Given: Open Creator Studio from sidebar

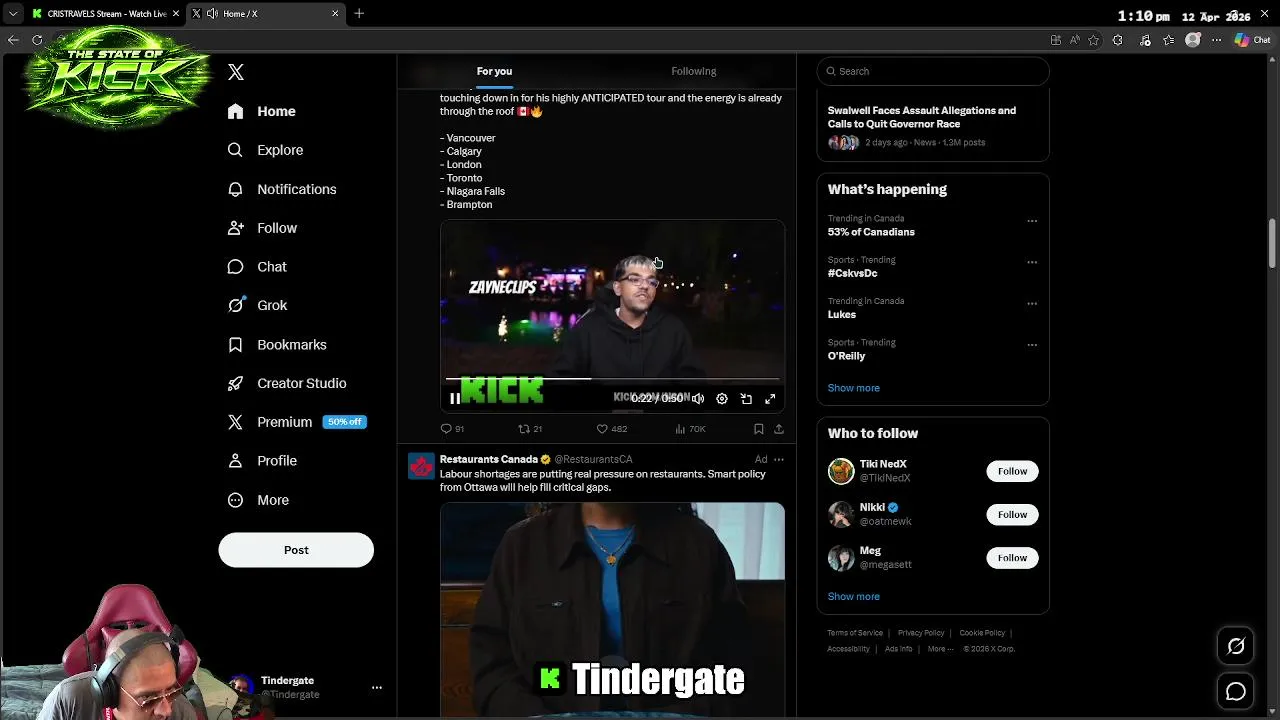Looking at the screenshot, I should pos(288,383).
